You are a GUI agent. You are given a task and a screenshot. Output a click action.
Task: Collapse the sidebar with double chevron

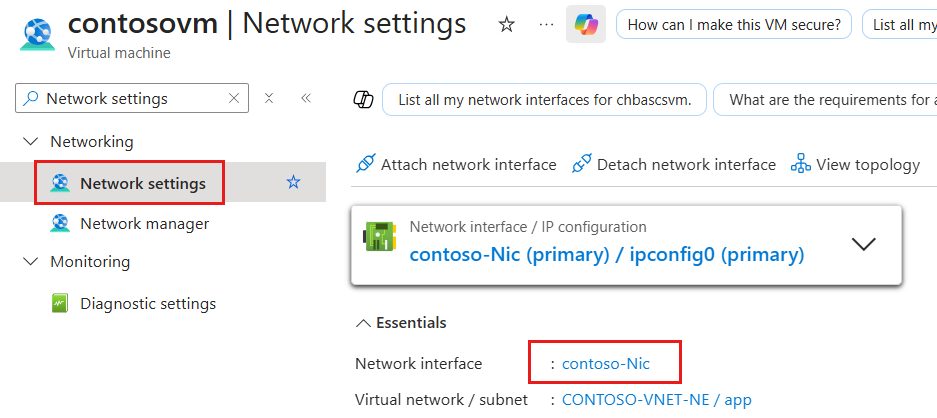tap(306, 98)
